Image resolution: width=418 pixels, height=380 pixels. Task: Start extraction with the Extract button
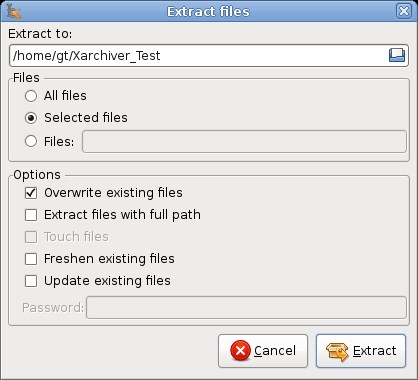361,351
